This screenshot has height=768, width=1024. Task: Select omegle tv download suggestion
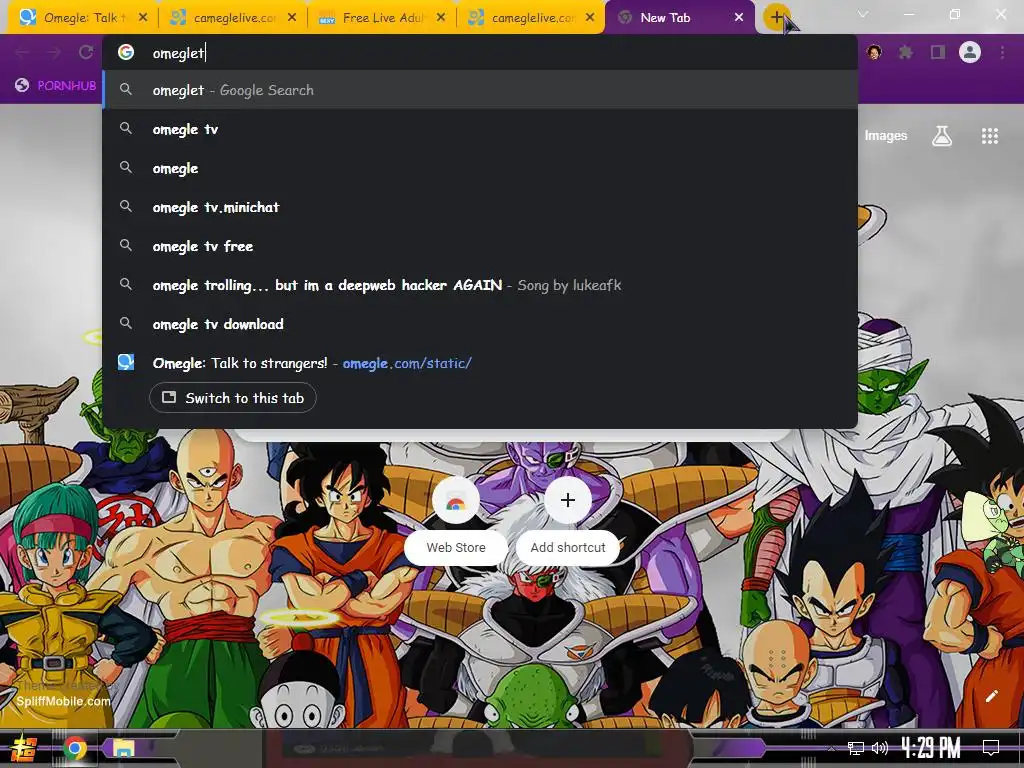click(480, 324)
